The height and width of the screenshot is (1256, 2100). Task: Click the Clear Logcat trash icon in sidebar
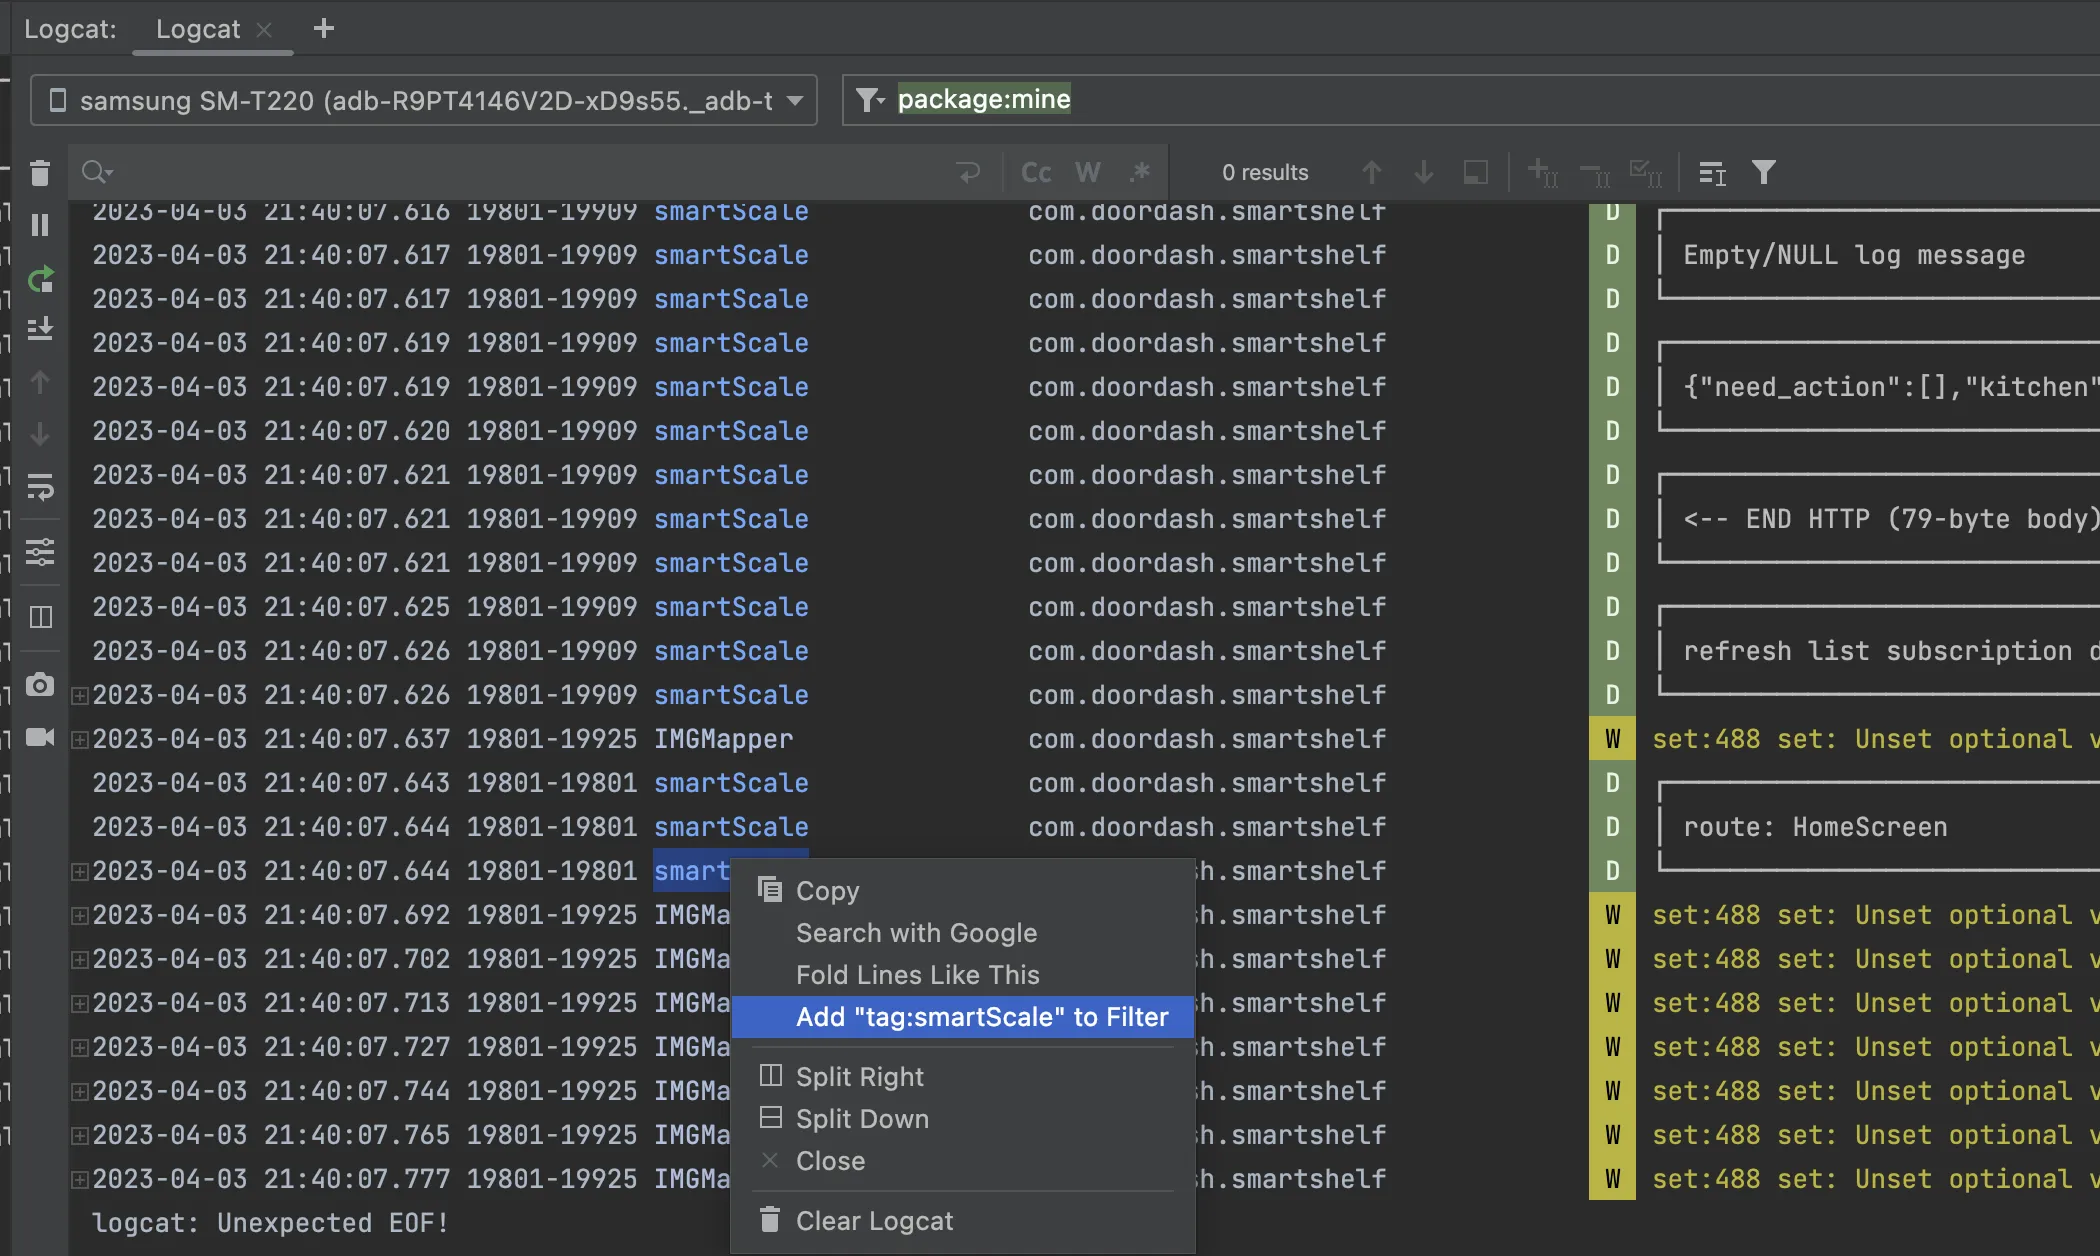point(40,174)
